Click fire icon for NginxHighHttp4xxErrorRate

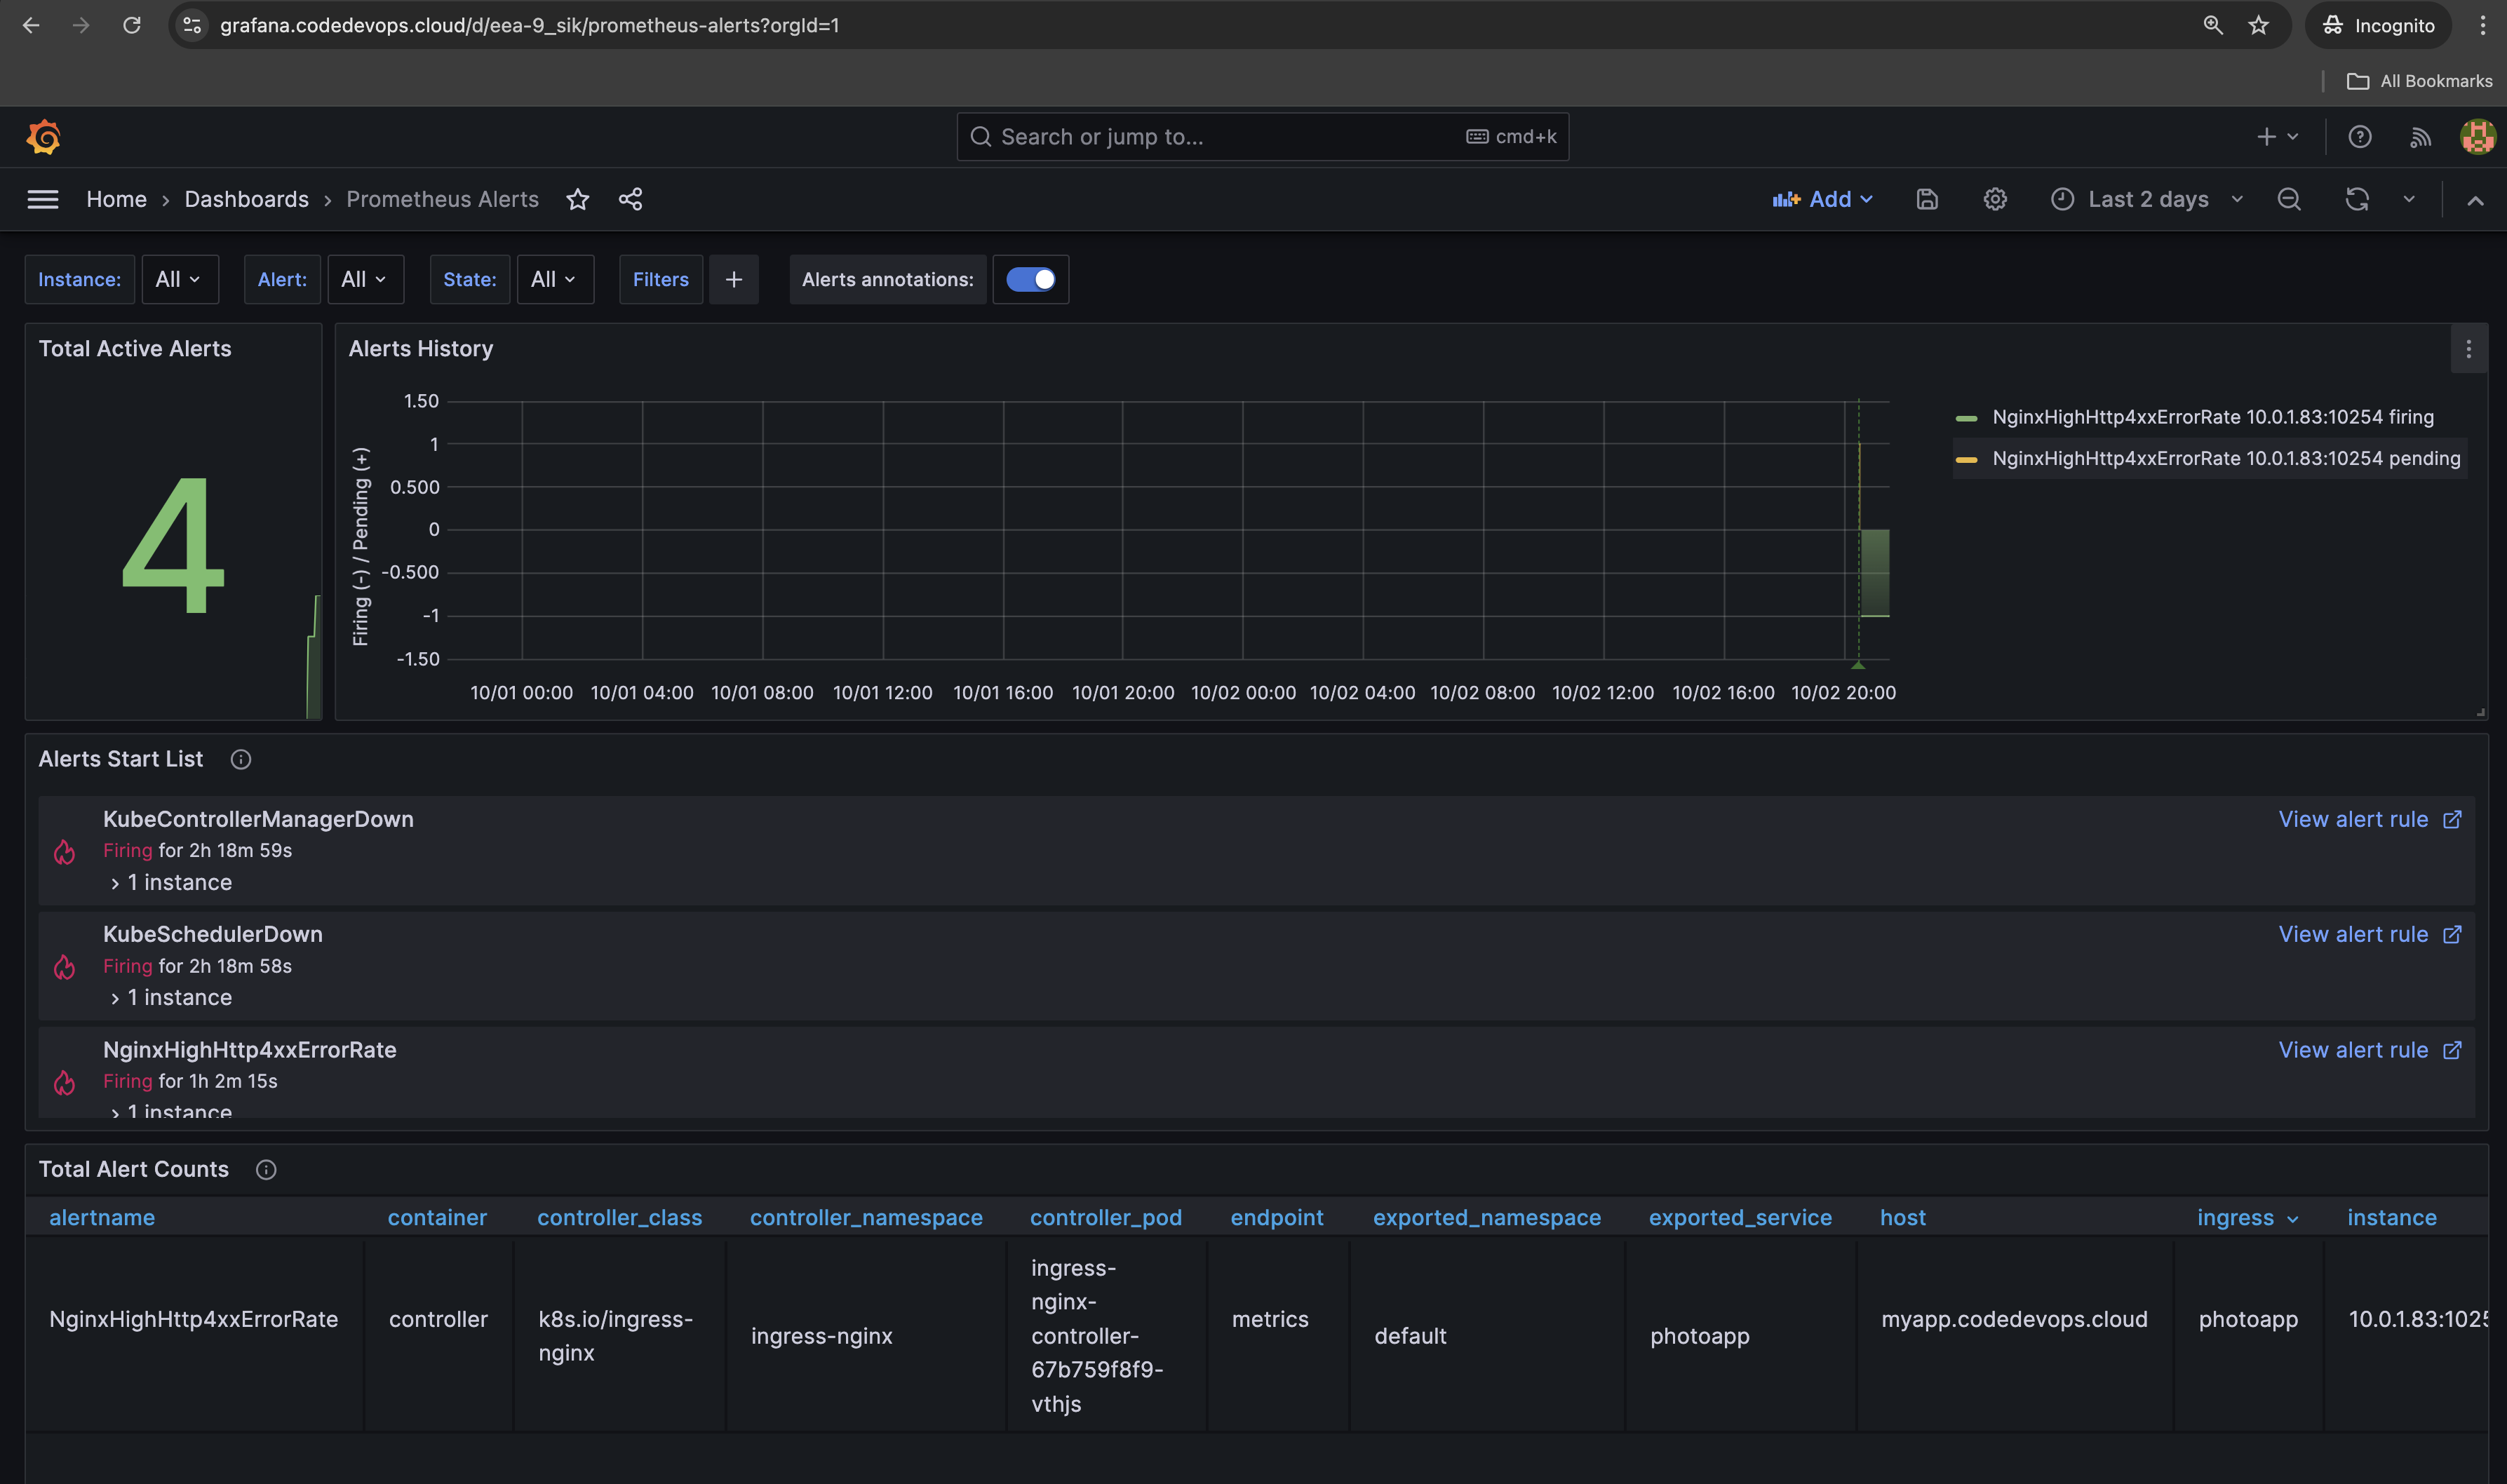pos(65,1083)
